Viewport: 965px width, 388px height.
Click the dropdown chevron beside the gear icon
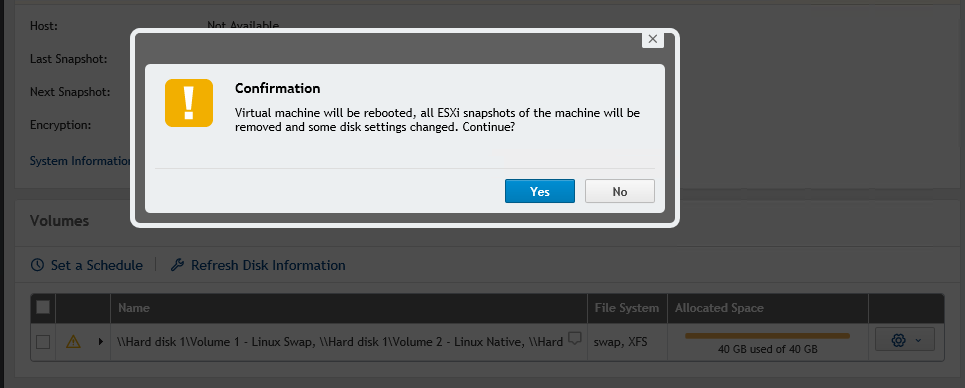(918, 341)
